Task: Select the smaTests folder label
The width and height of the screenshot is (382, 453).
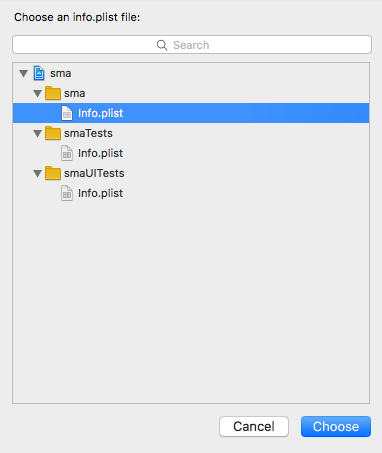Action: 88,133
